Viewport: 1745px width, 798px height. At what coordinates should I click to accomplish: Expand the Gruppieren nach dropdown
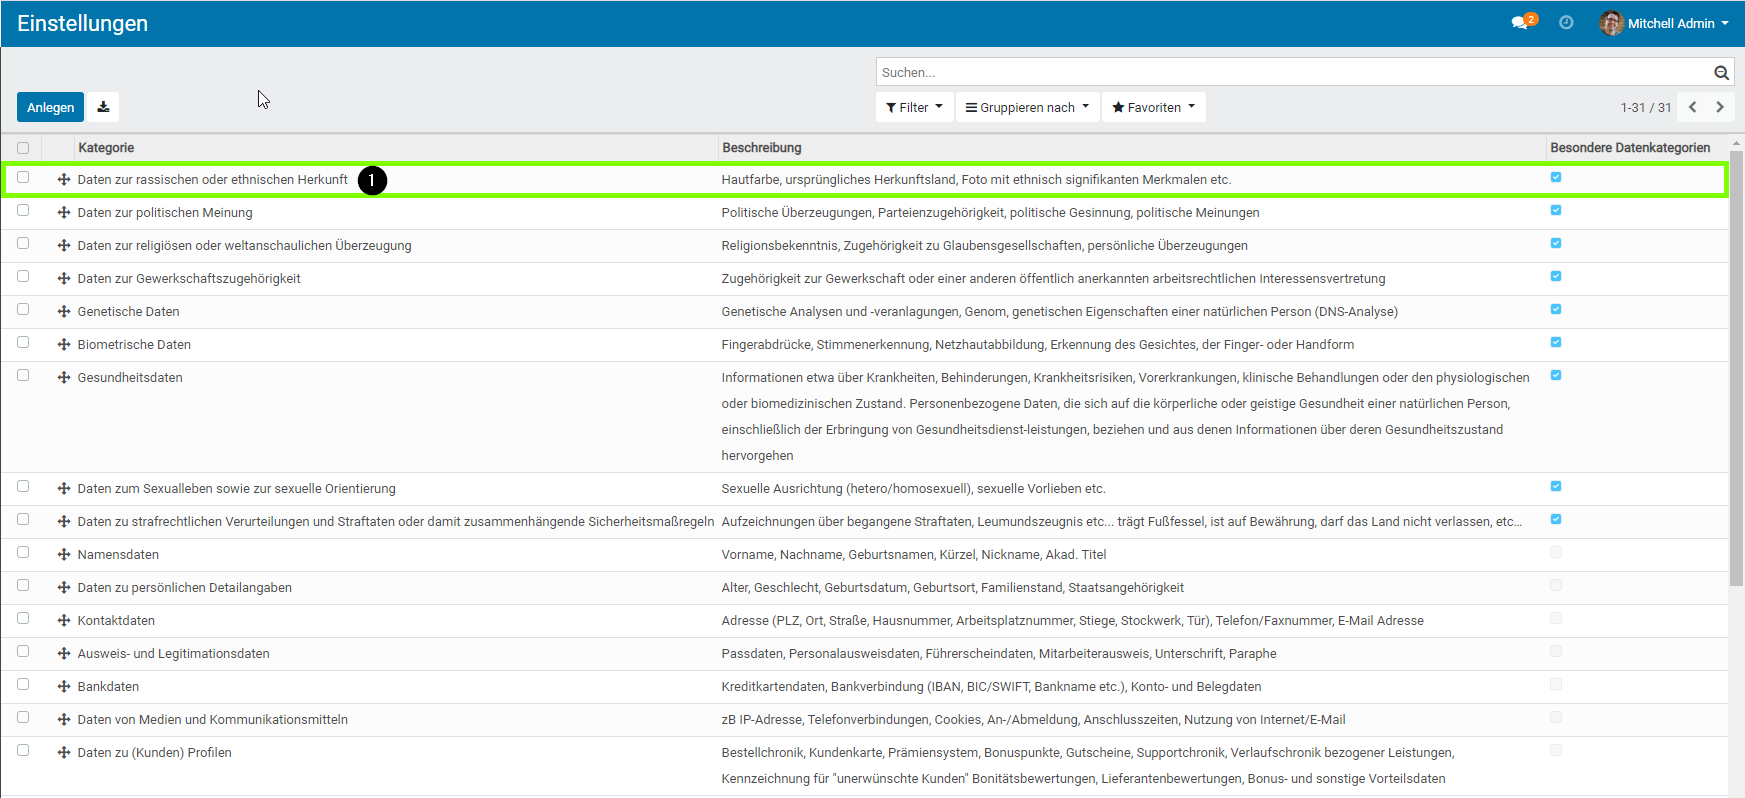click(x=1027, y=107)
